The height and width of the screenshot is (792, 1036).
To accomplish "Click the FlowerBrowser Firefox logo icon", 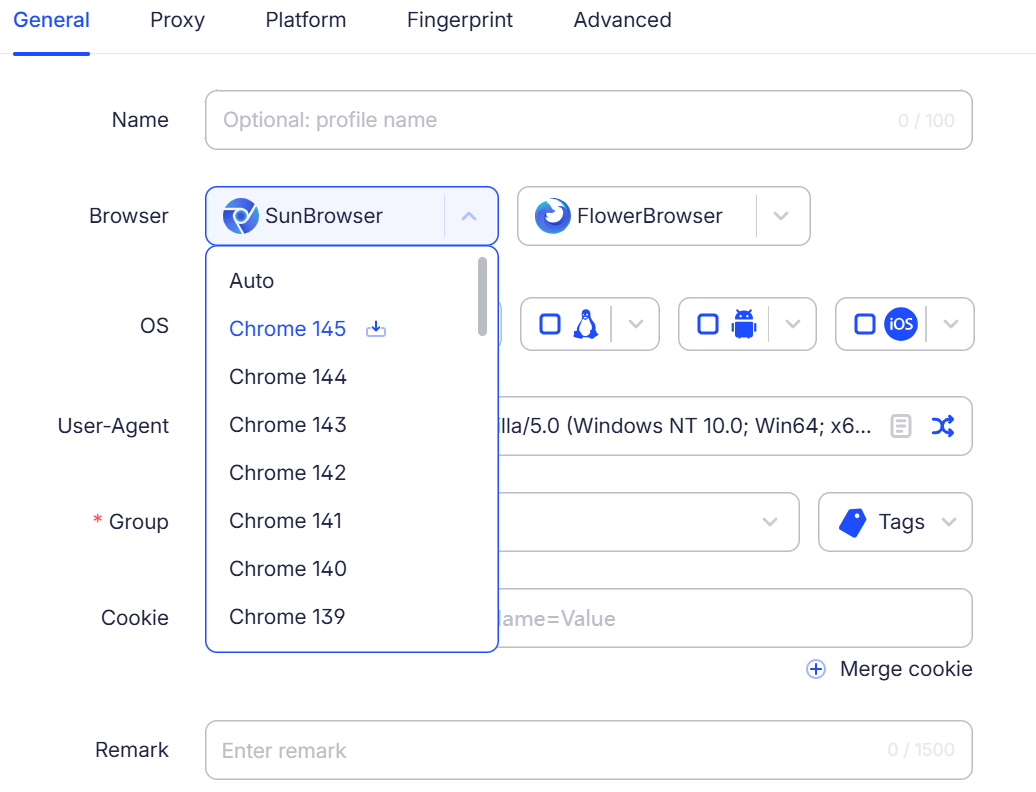I will click(553, 216).
